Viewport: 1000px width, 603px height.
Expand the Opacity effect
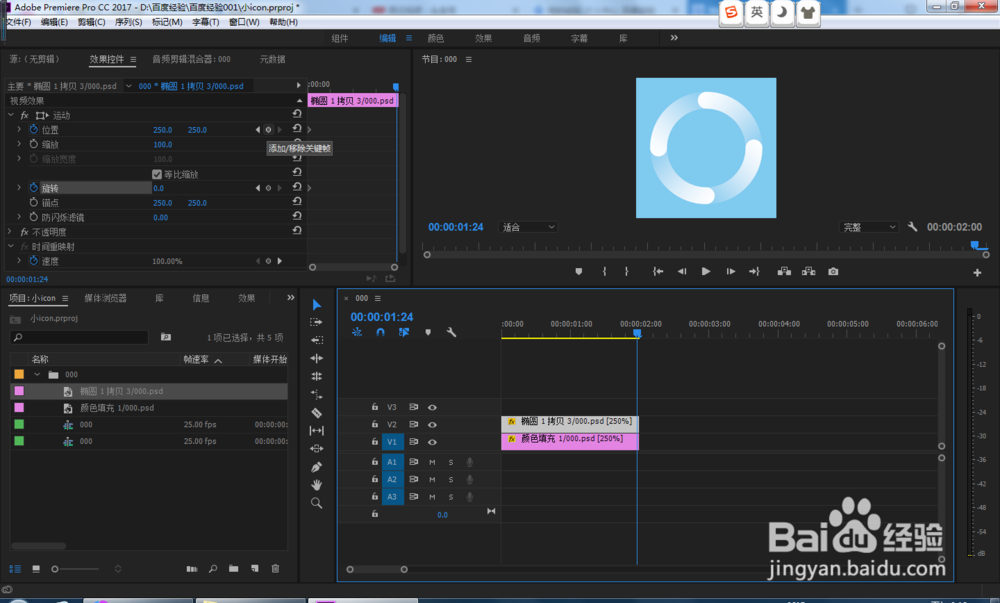point(10,231)
